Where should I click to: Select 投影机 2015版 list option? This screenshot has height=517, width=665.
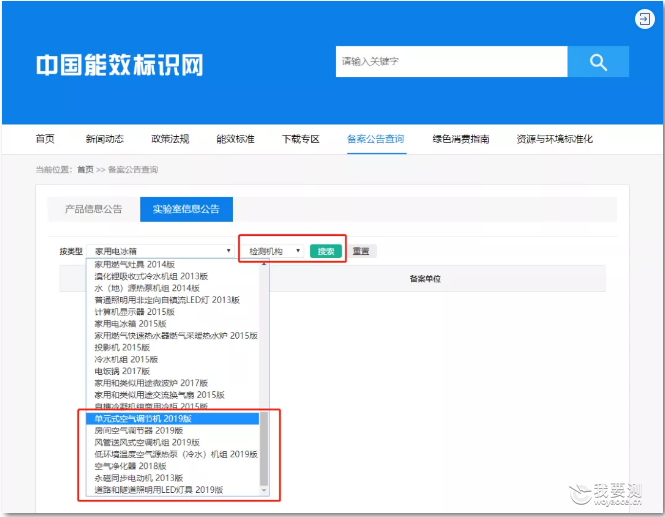pyautogui.click(x=173, y=348)
